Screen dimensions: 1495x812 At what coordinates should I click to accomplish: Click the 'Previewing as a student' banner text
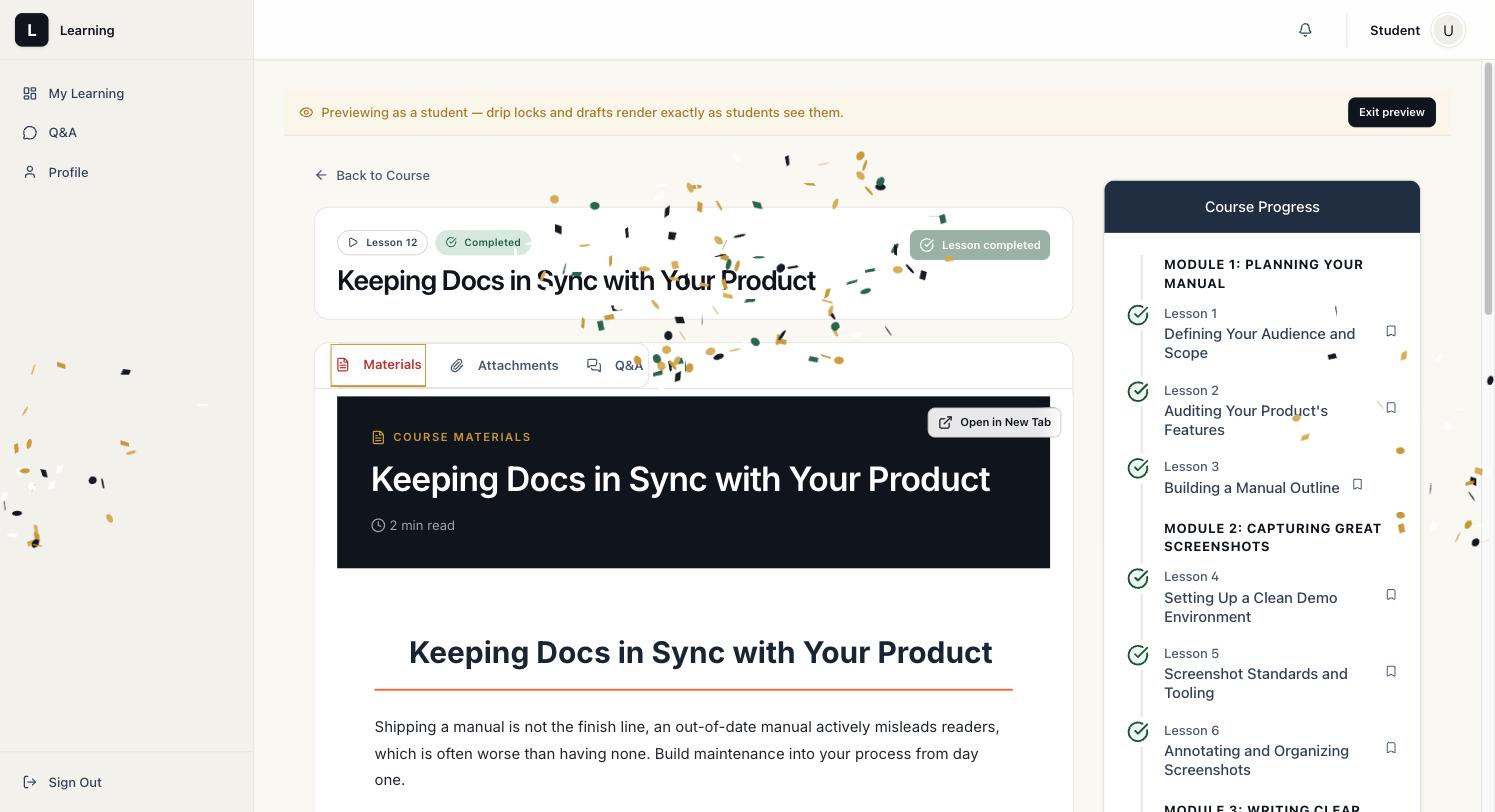(x=582, y=112)
